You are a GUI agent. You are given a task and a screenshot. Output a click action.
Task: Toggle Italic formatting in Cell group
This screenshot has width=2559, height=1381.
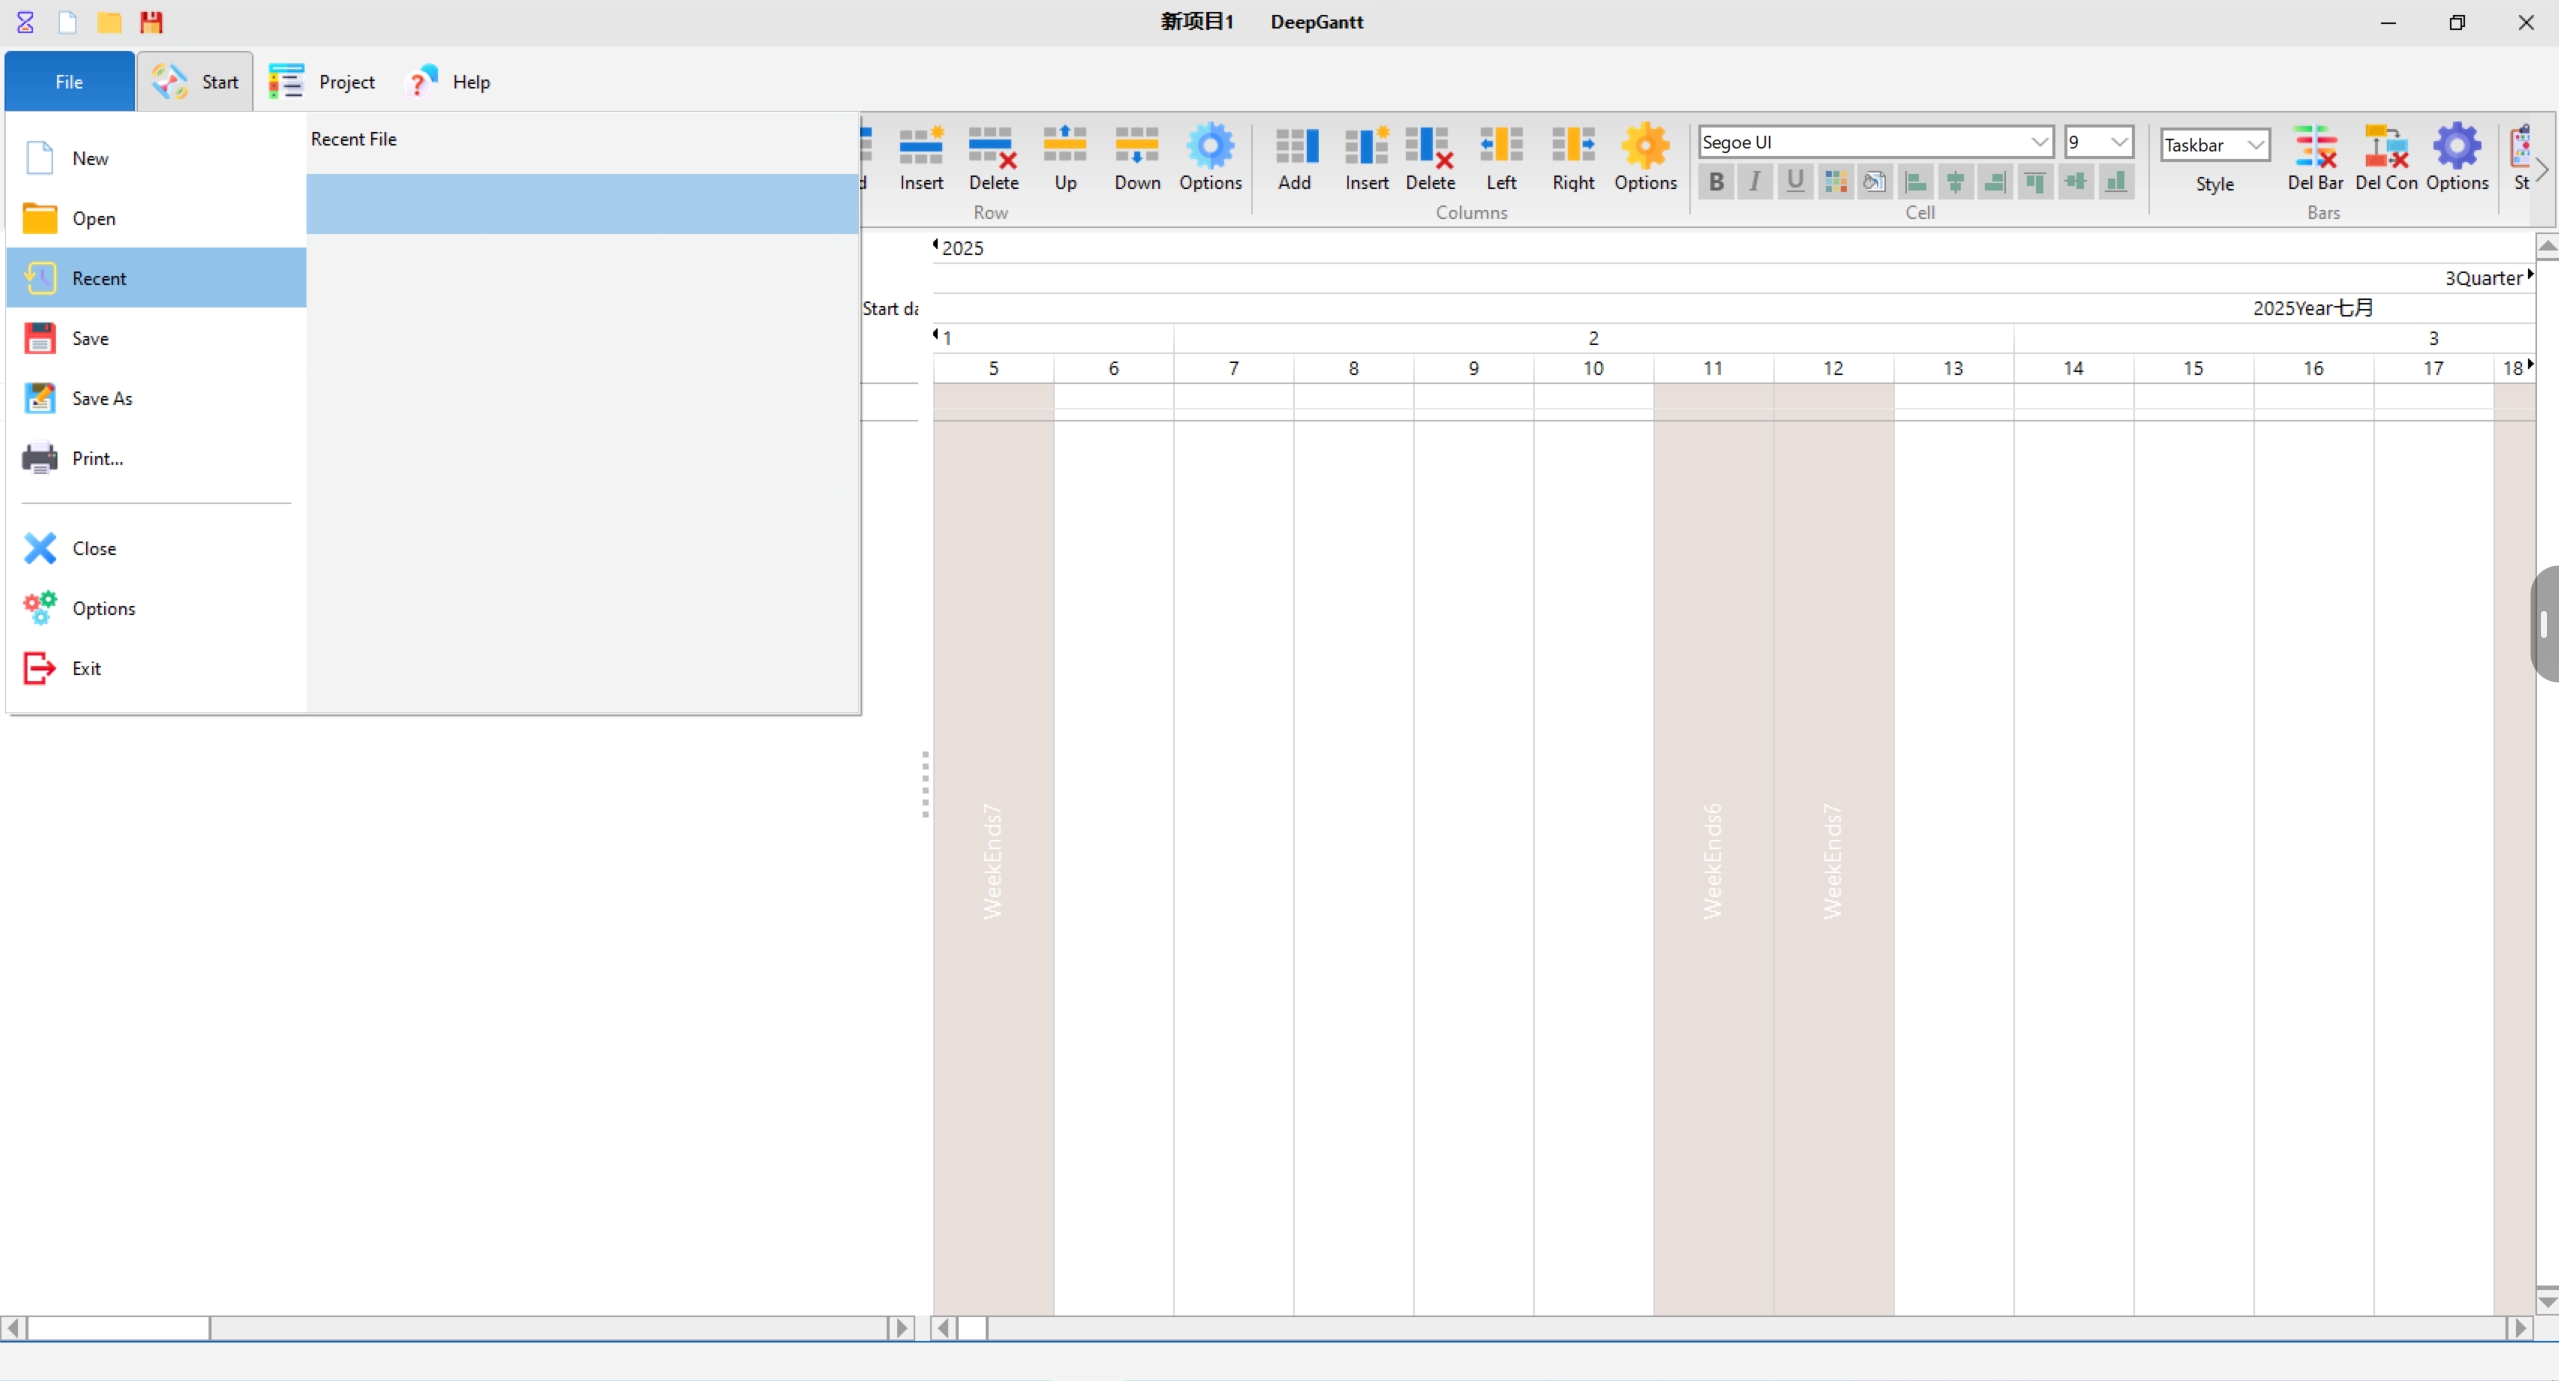[1755, 181]
